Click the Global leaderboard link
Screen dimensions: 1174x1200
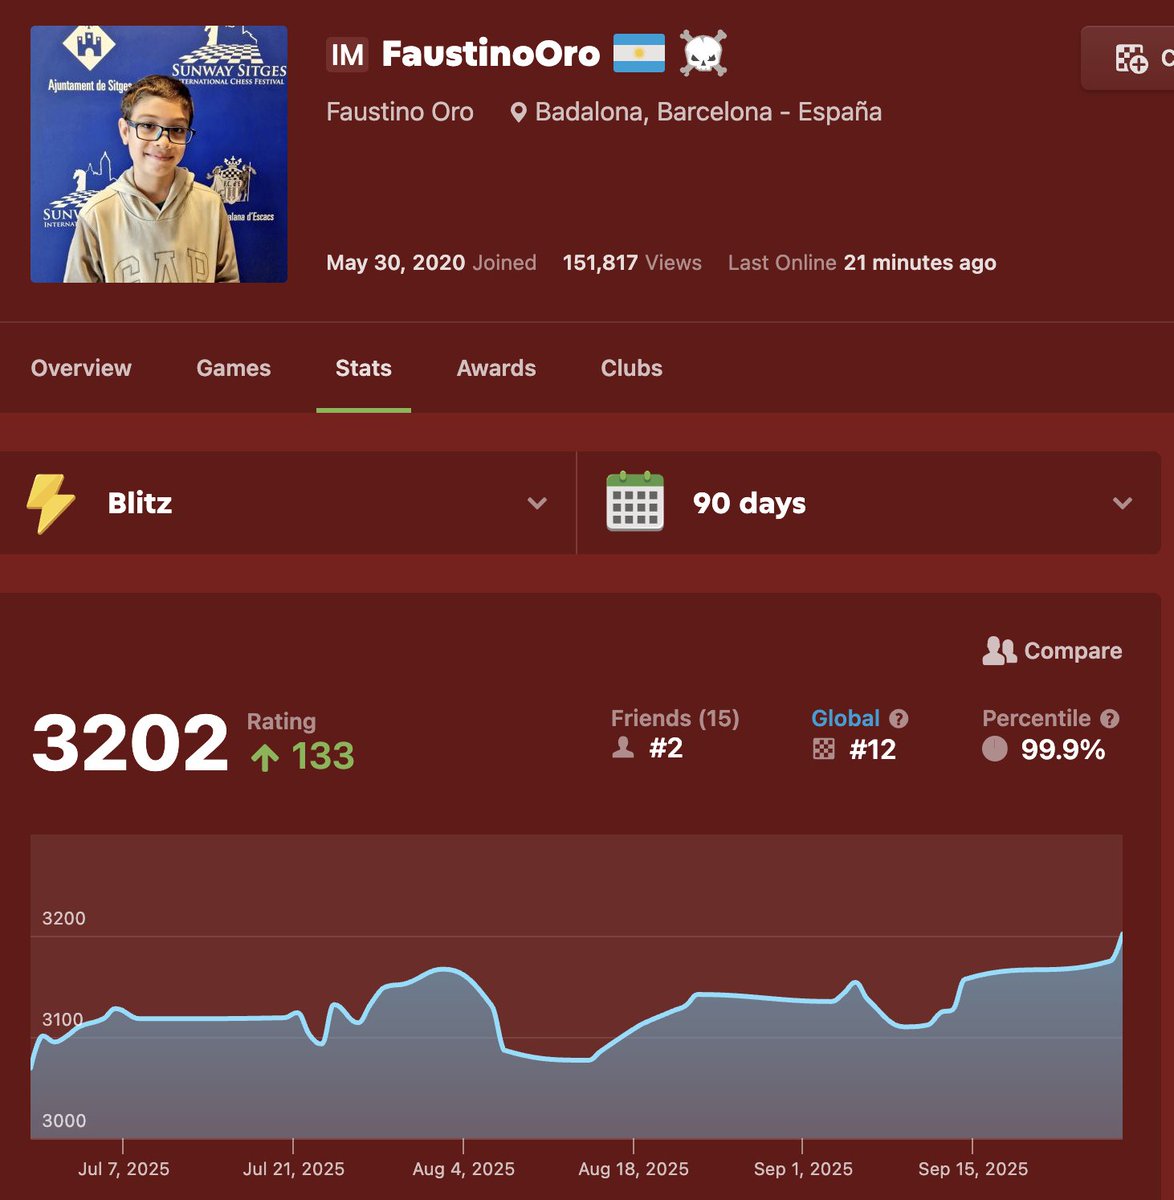845,718
